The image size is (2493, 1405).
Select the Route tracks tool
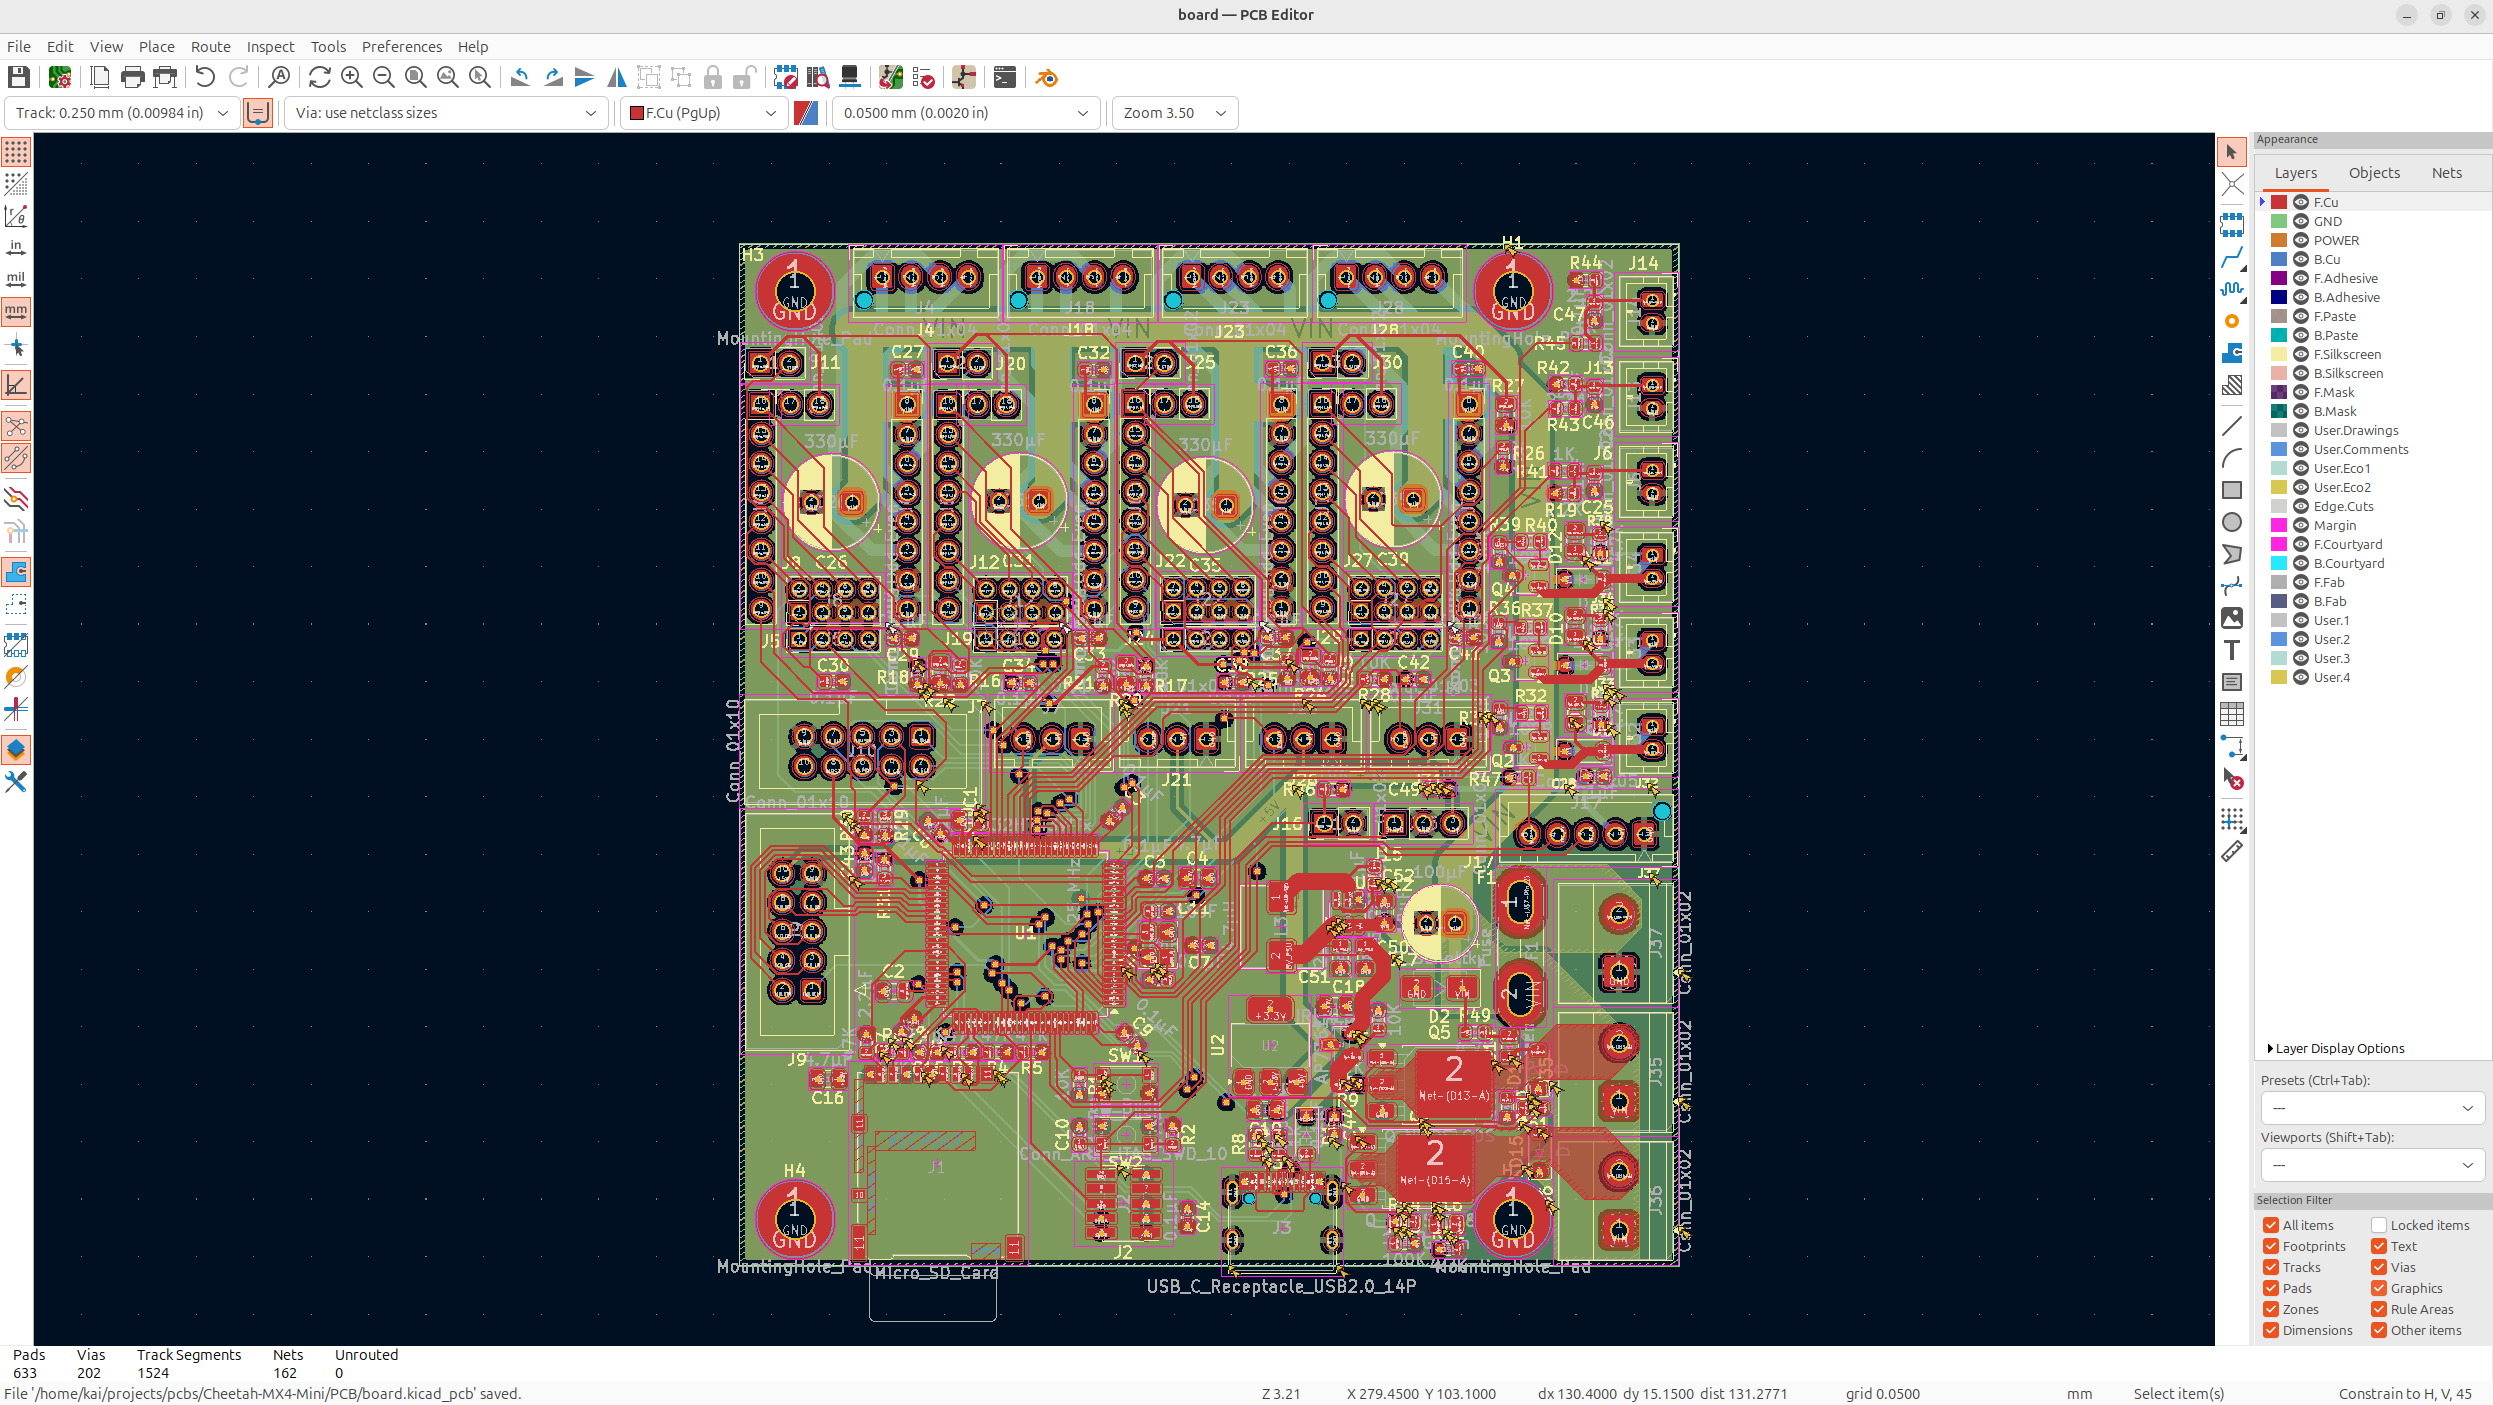point(2232,258)
